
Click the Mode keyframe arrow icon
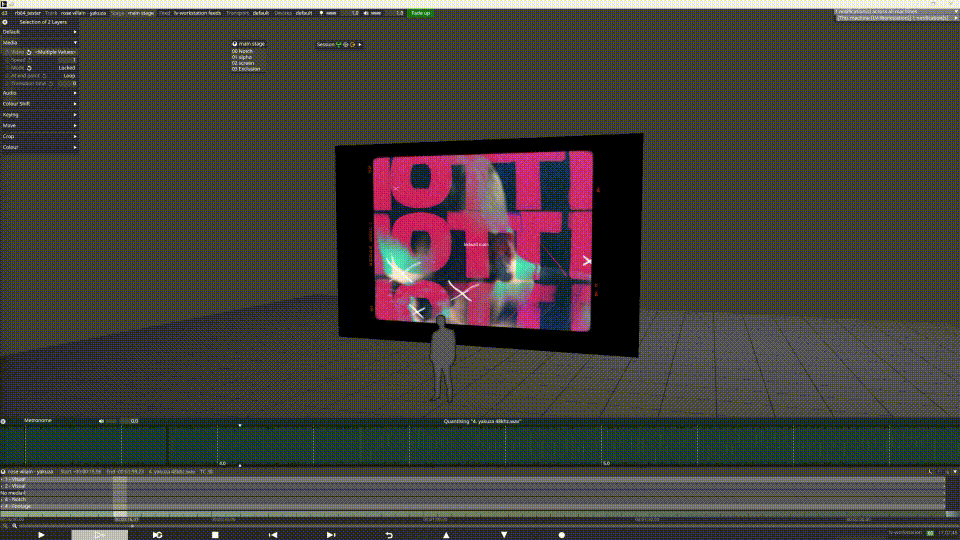[29, 68]
